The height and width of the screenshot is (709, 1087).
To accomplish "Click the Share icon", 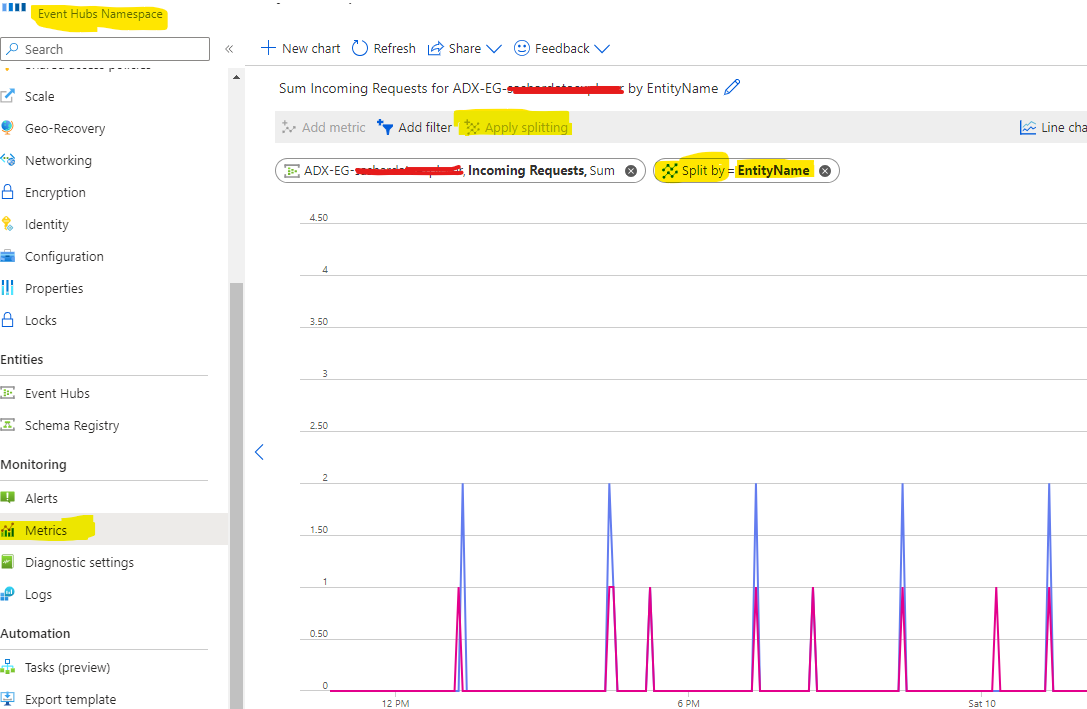I will 435,49.
